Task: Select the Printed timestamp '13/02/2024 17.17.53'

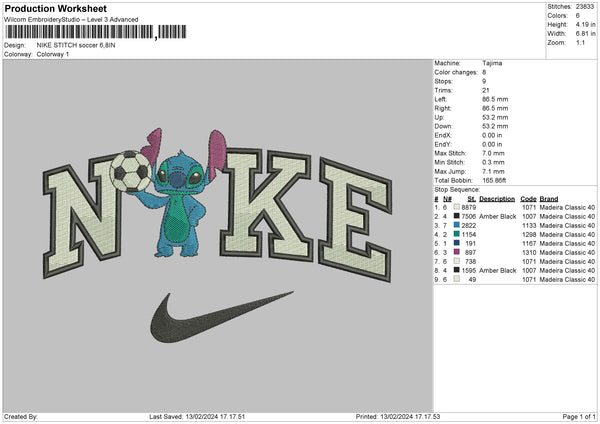Action: [410, 416]
